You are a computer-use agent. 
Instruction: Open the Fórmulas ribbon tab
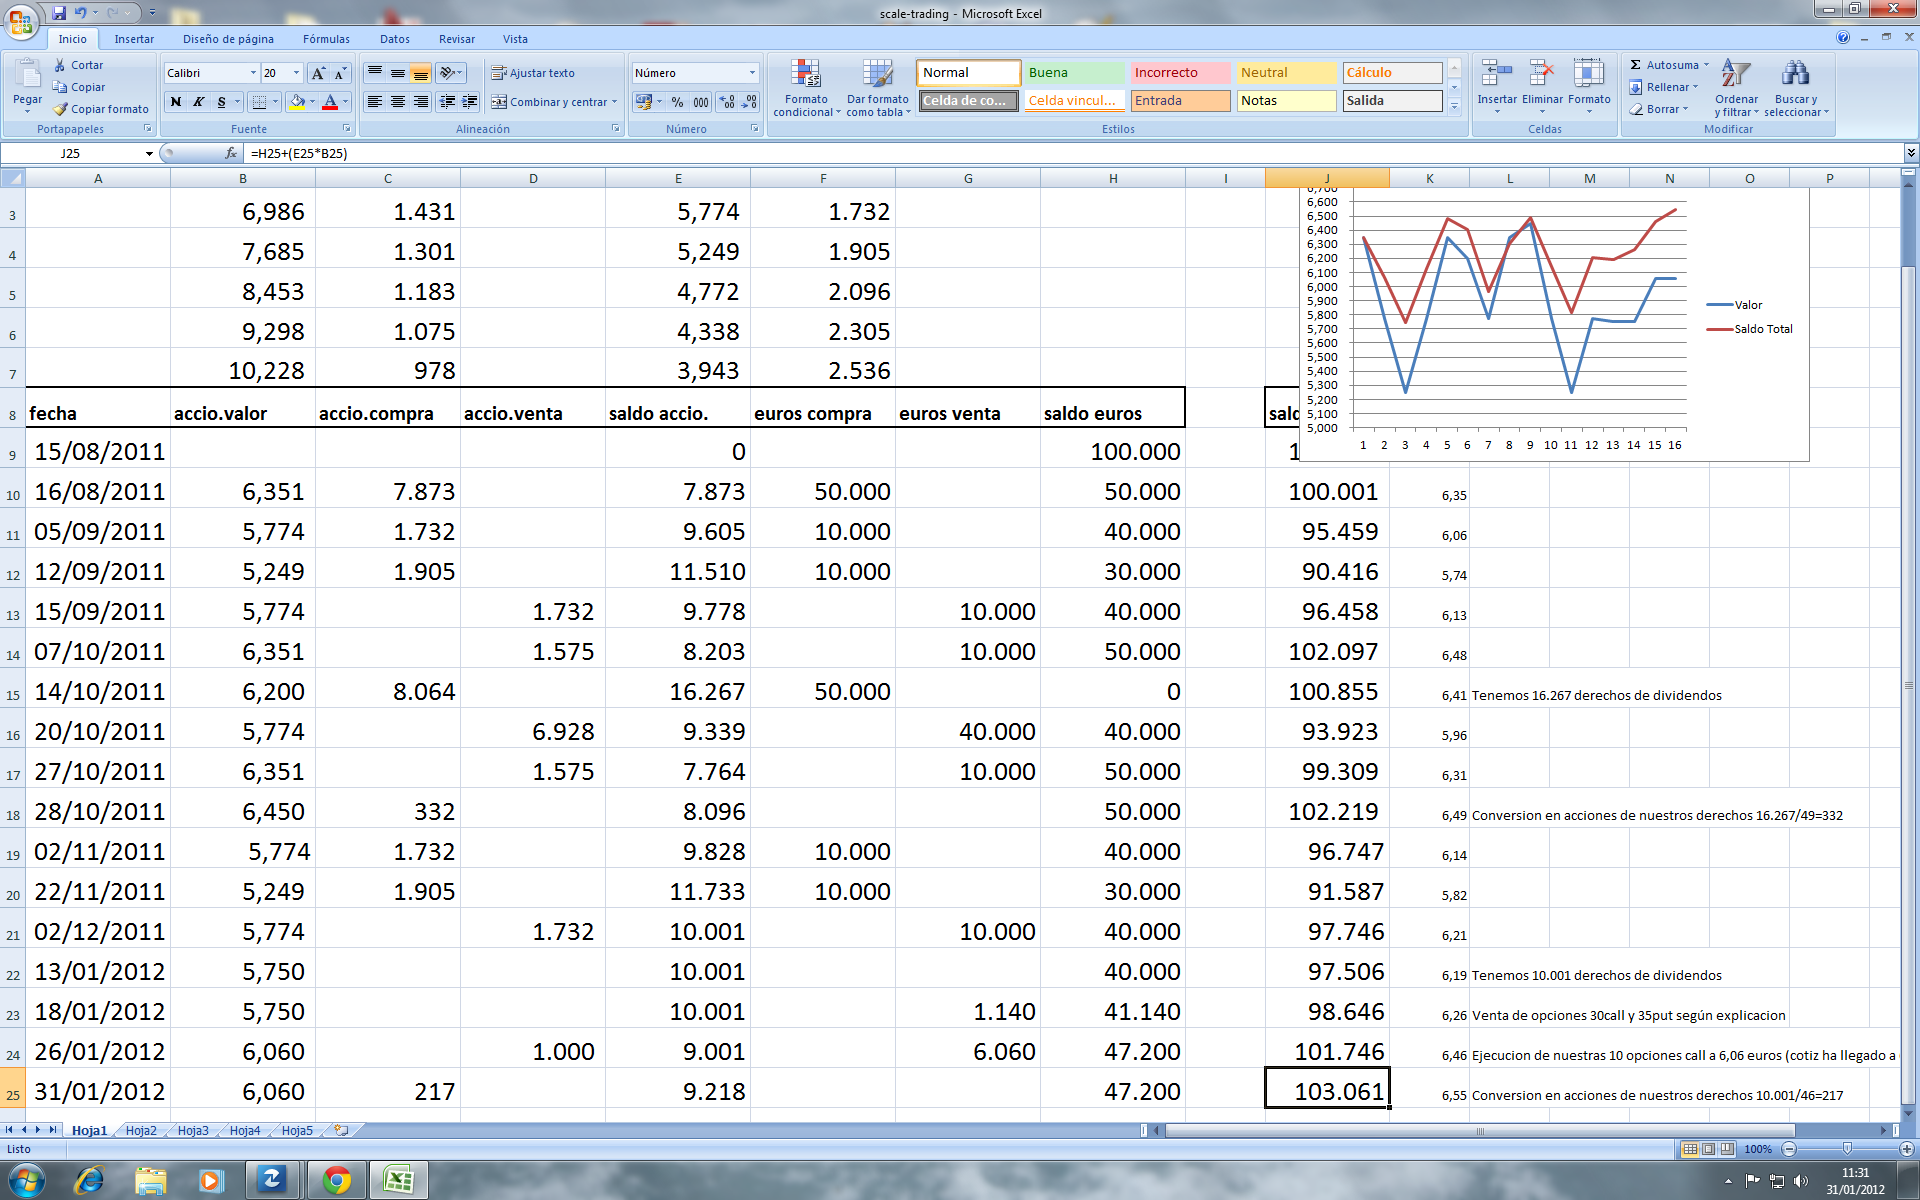(x=326, y=39)
